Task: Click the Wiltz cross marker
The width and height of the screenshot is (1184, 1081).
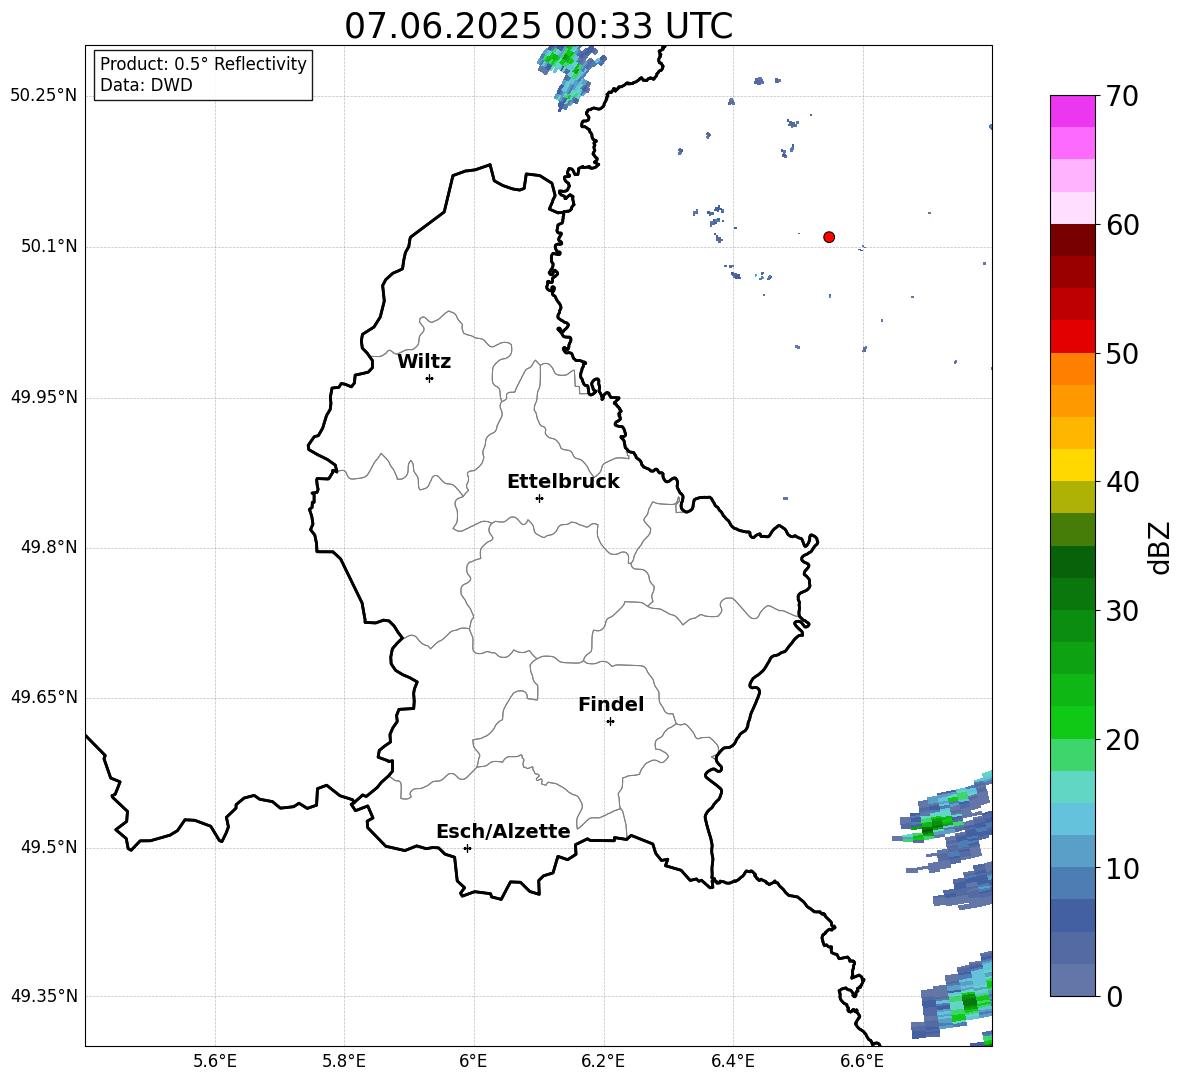Action: click(430, 378)
